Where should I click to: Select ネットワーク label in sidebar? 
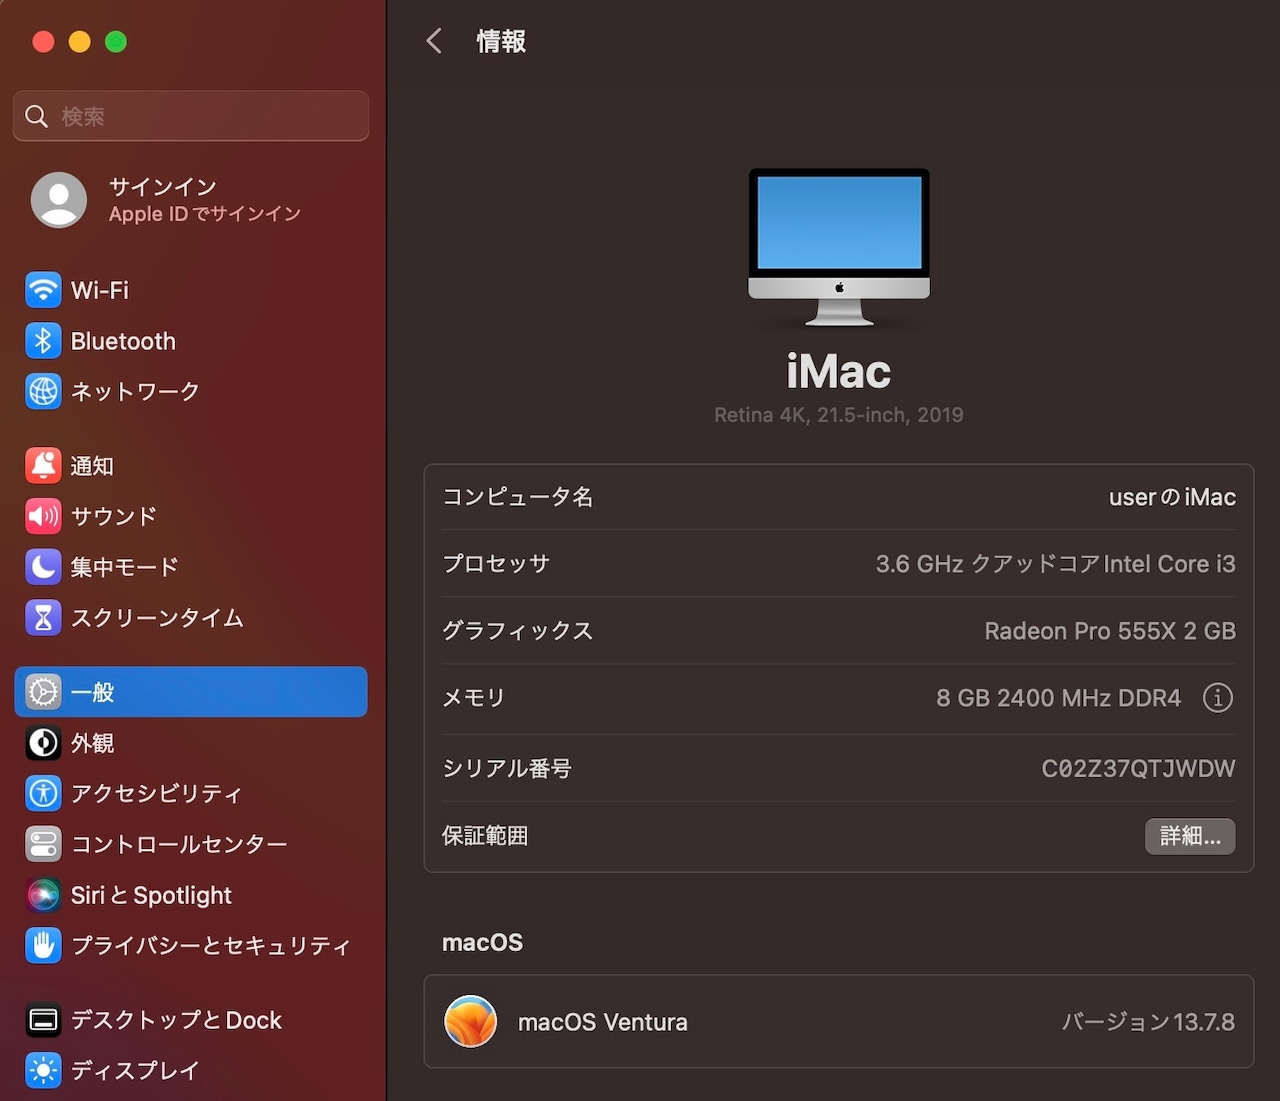pyautogui.click(x=135, y=391)
